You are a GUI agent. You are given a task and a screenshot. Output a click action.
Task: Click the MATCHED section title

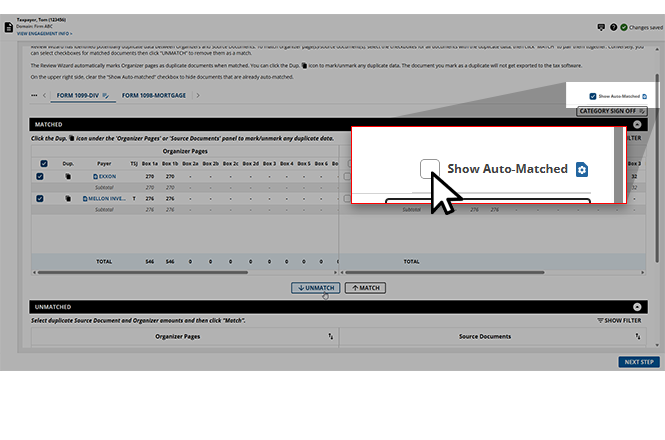48,124
